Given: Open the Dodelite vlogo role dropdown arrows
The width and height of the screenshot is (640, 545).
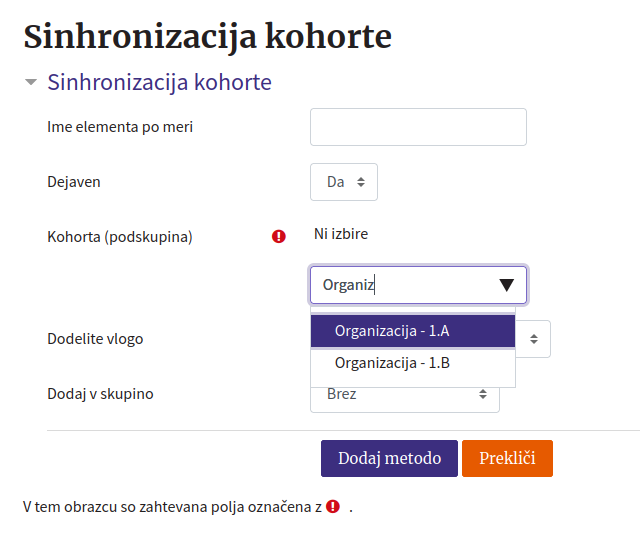Looking at the screenshot, I should 534,339.
